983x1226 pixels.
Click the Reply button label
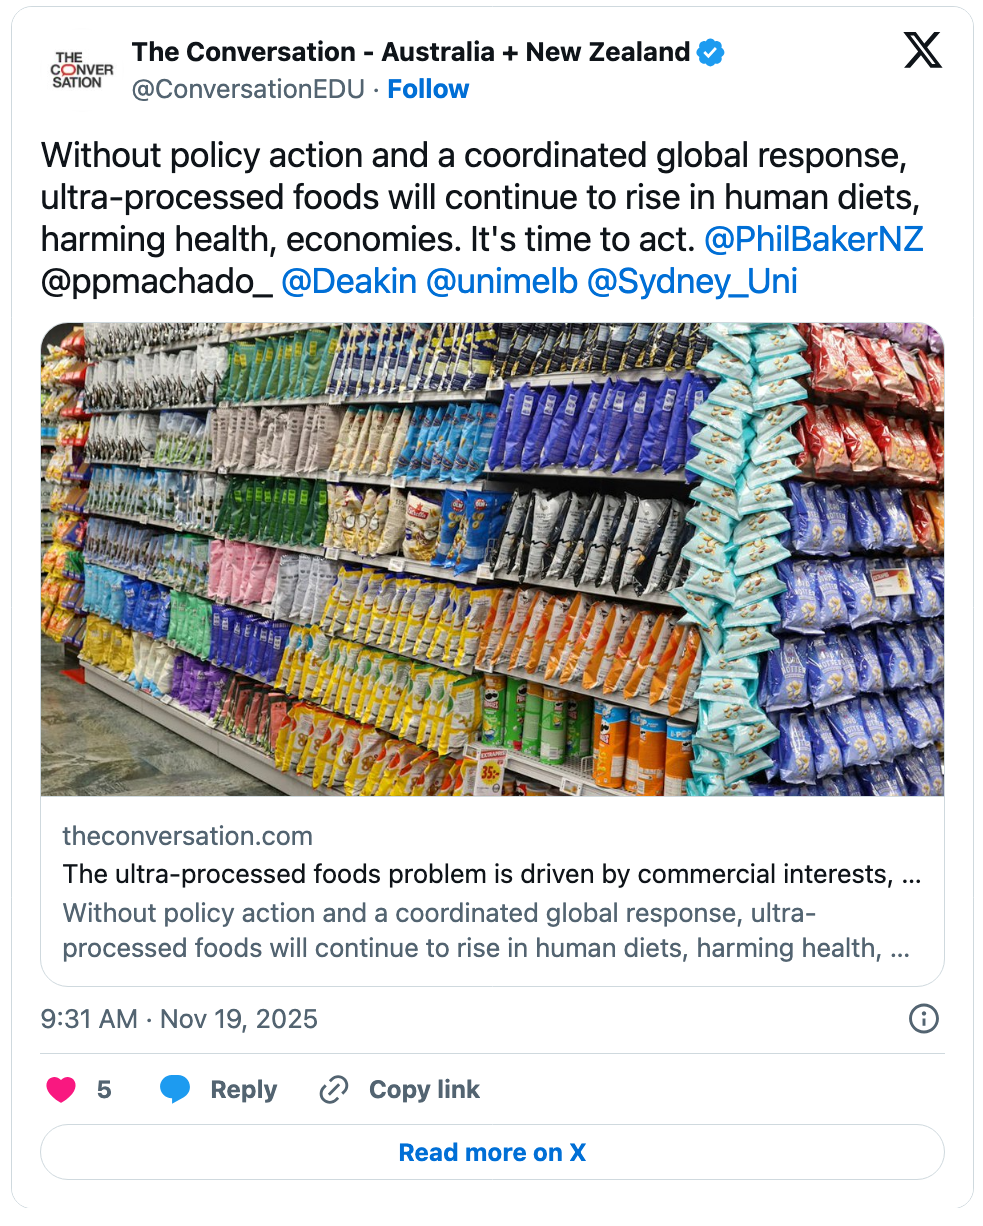243,1089
